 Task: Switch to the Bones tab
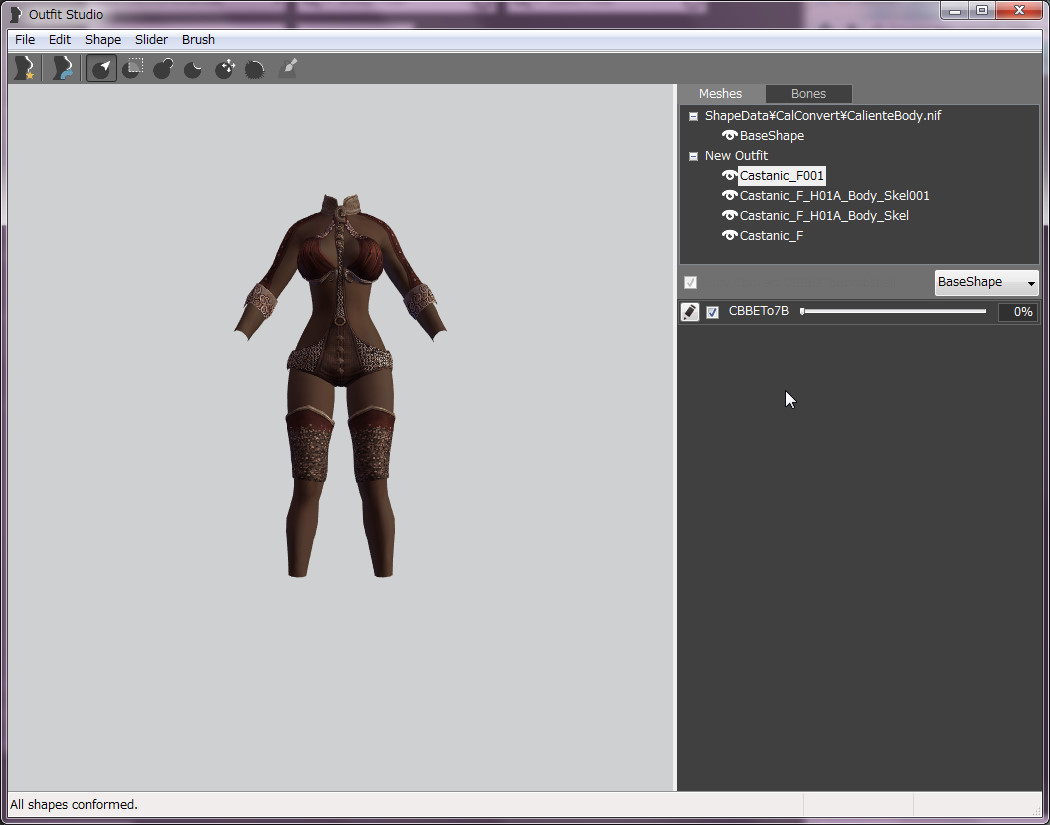808,94
